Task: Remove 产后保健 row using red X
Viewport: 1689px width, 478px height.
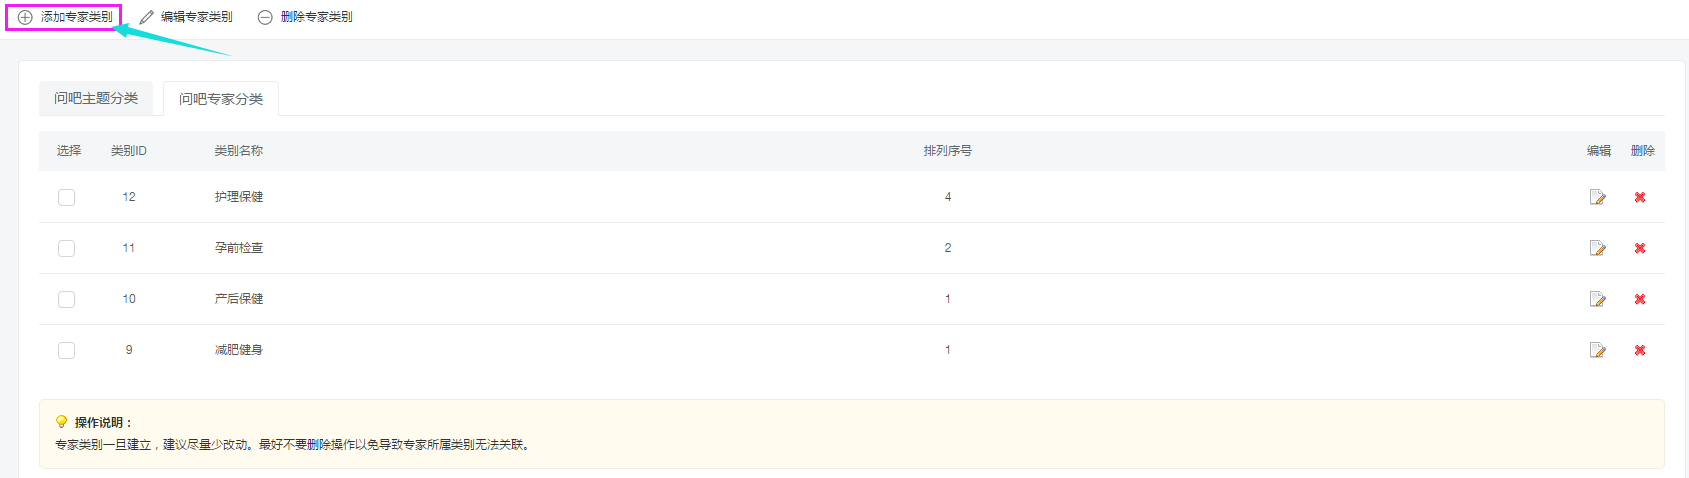Action: (1640, 299)
